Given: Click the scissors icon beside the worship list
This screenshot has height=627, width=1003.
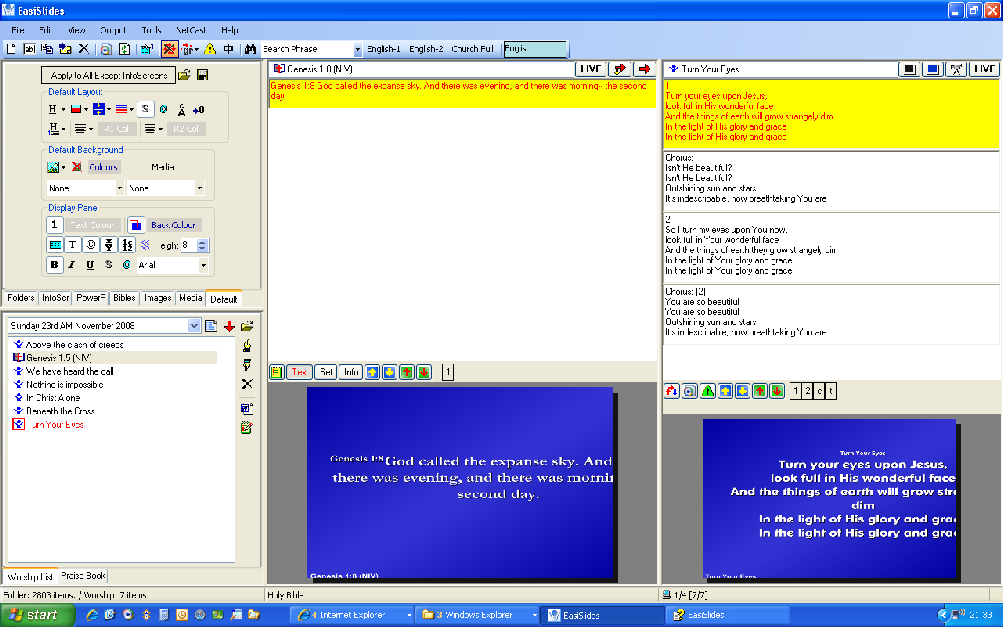Looking at the screenshot, I should click(247, 384).
